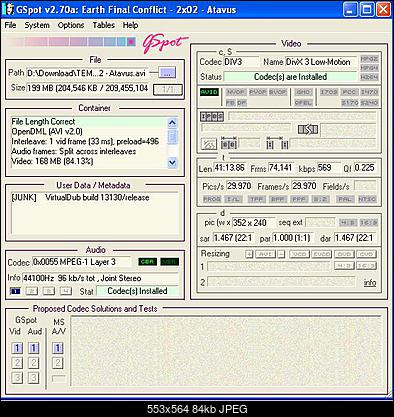The height and width of the screenshot is (417, 394).
Task: Click the 1/1 file counter button
Action: click(x=168, y=90)
